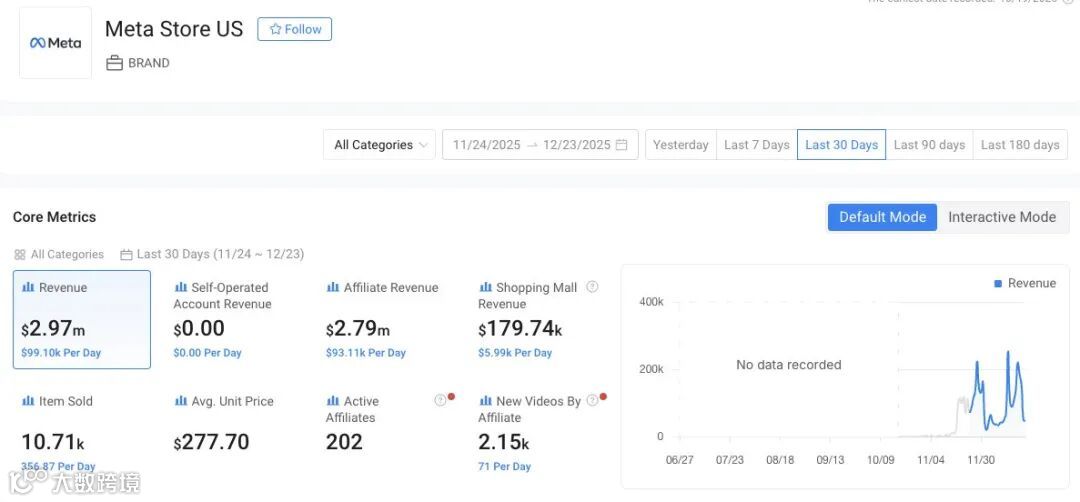Open help icon for Active Affiliates
Screen dimensions: 1080x502
[x=440, y=400]
